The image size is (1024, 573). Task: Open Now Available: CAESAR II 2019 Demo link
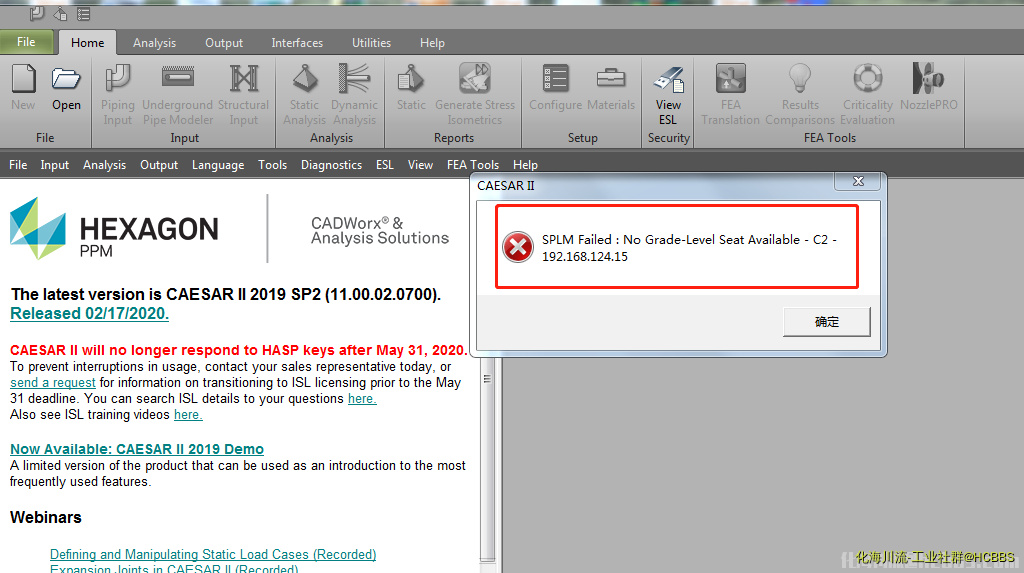pyautogui.click(x=137, y=449)
